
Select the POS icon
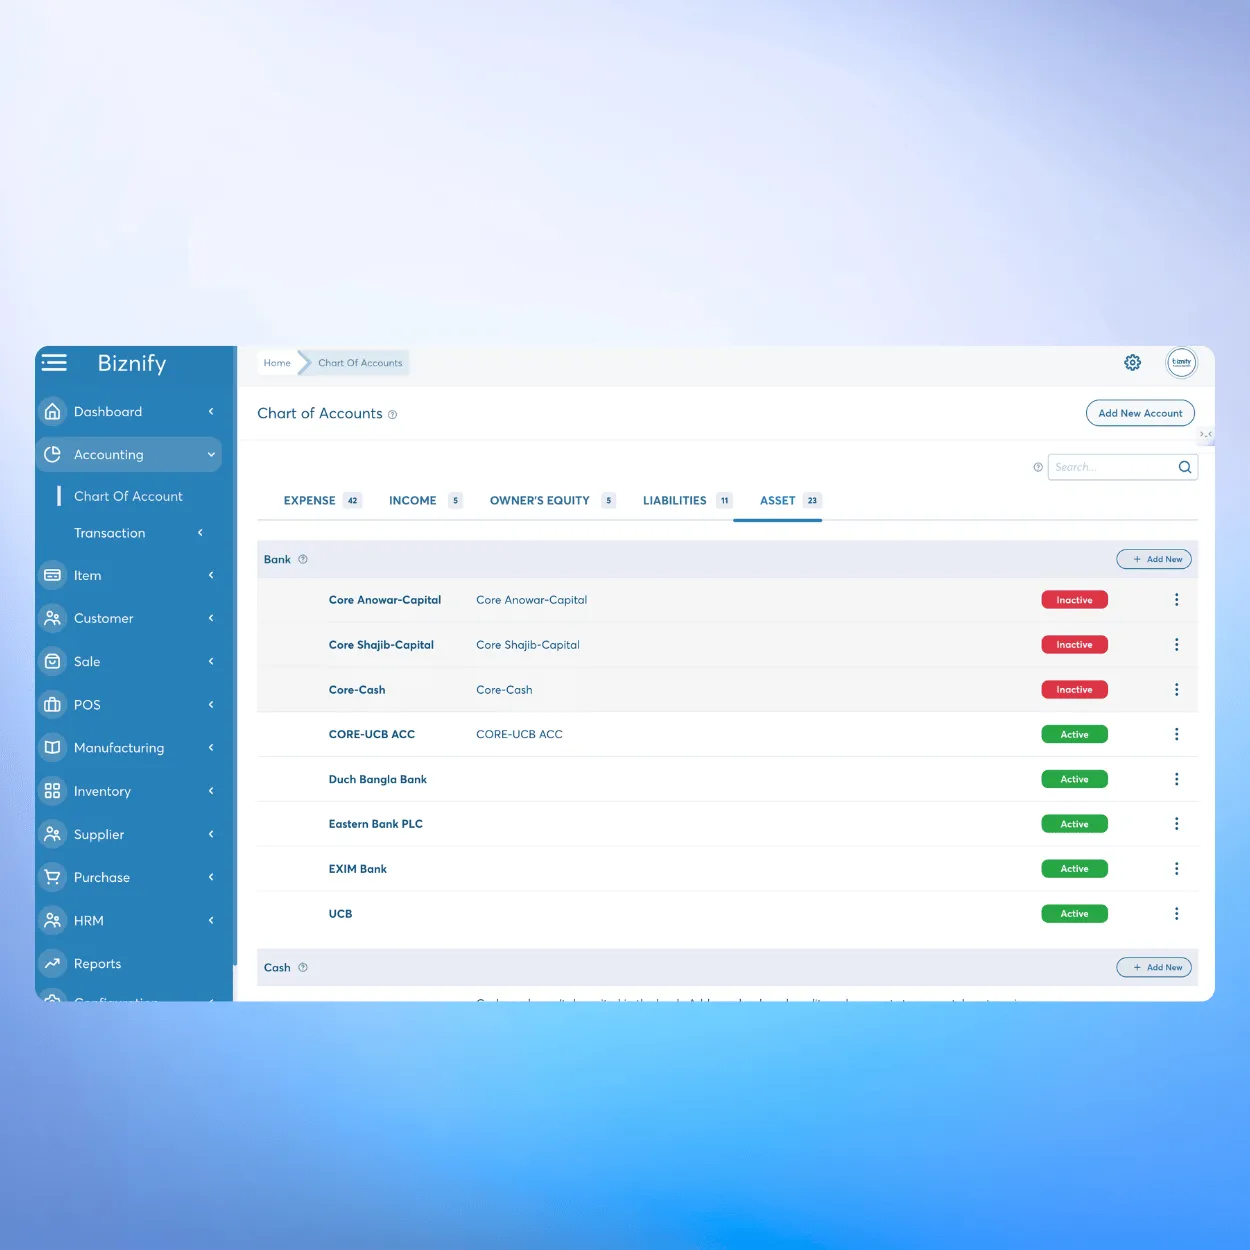[x=52, y=704]
